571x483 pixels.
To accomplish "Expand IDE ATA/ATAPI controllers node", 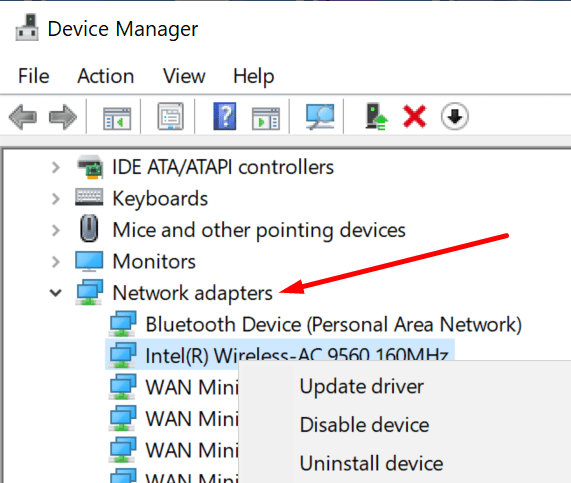I will (x=55, y=168).
